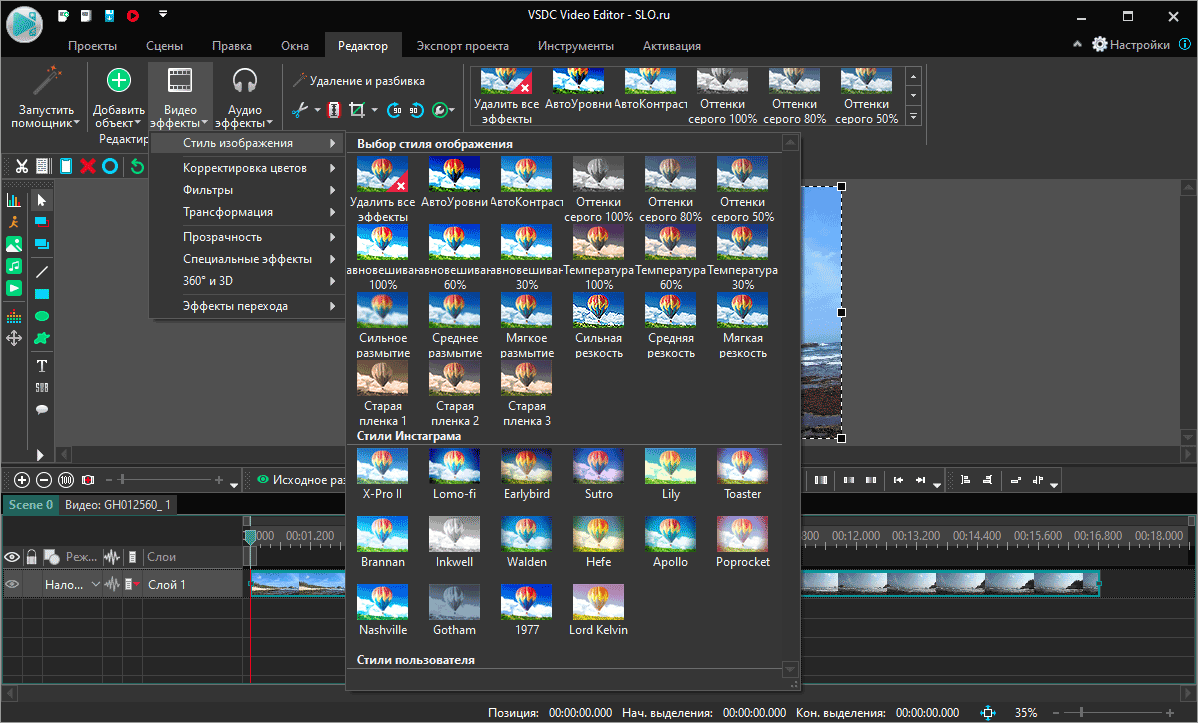The image size is (1198, 723).
Task: Insert an image object
Action: (x=14, y=245)
